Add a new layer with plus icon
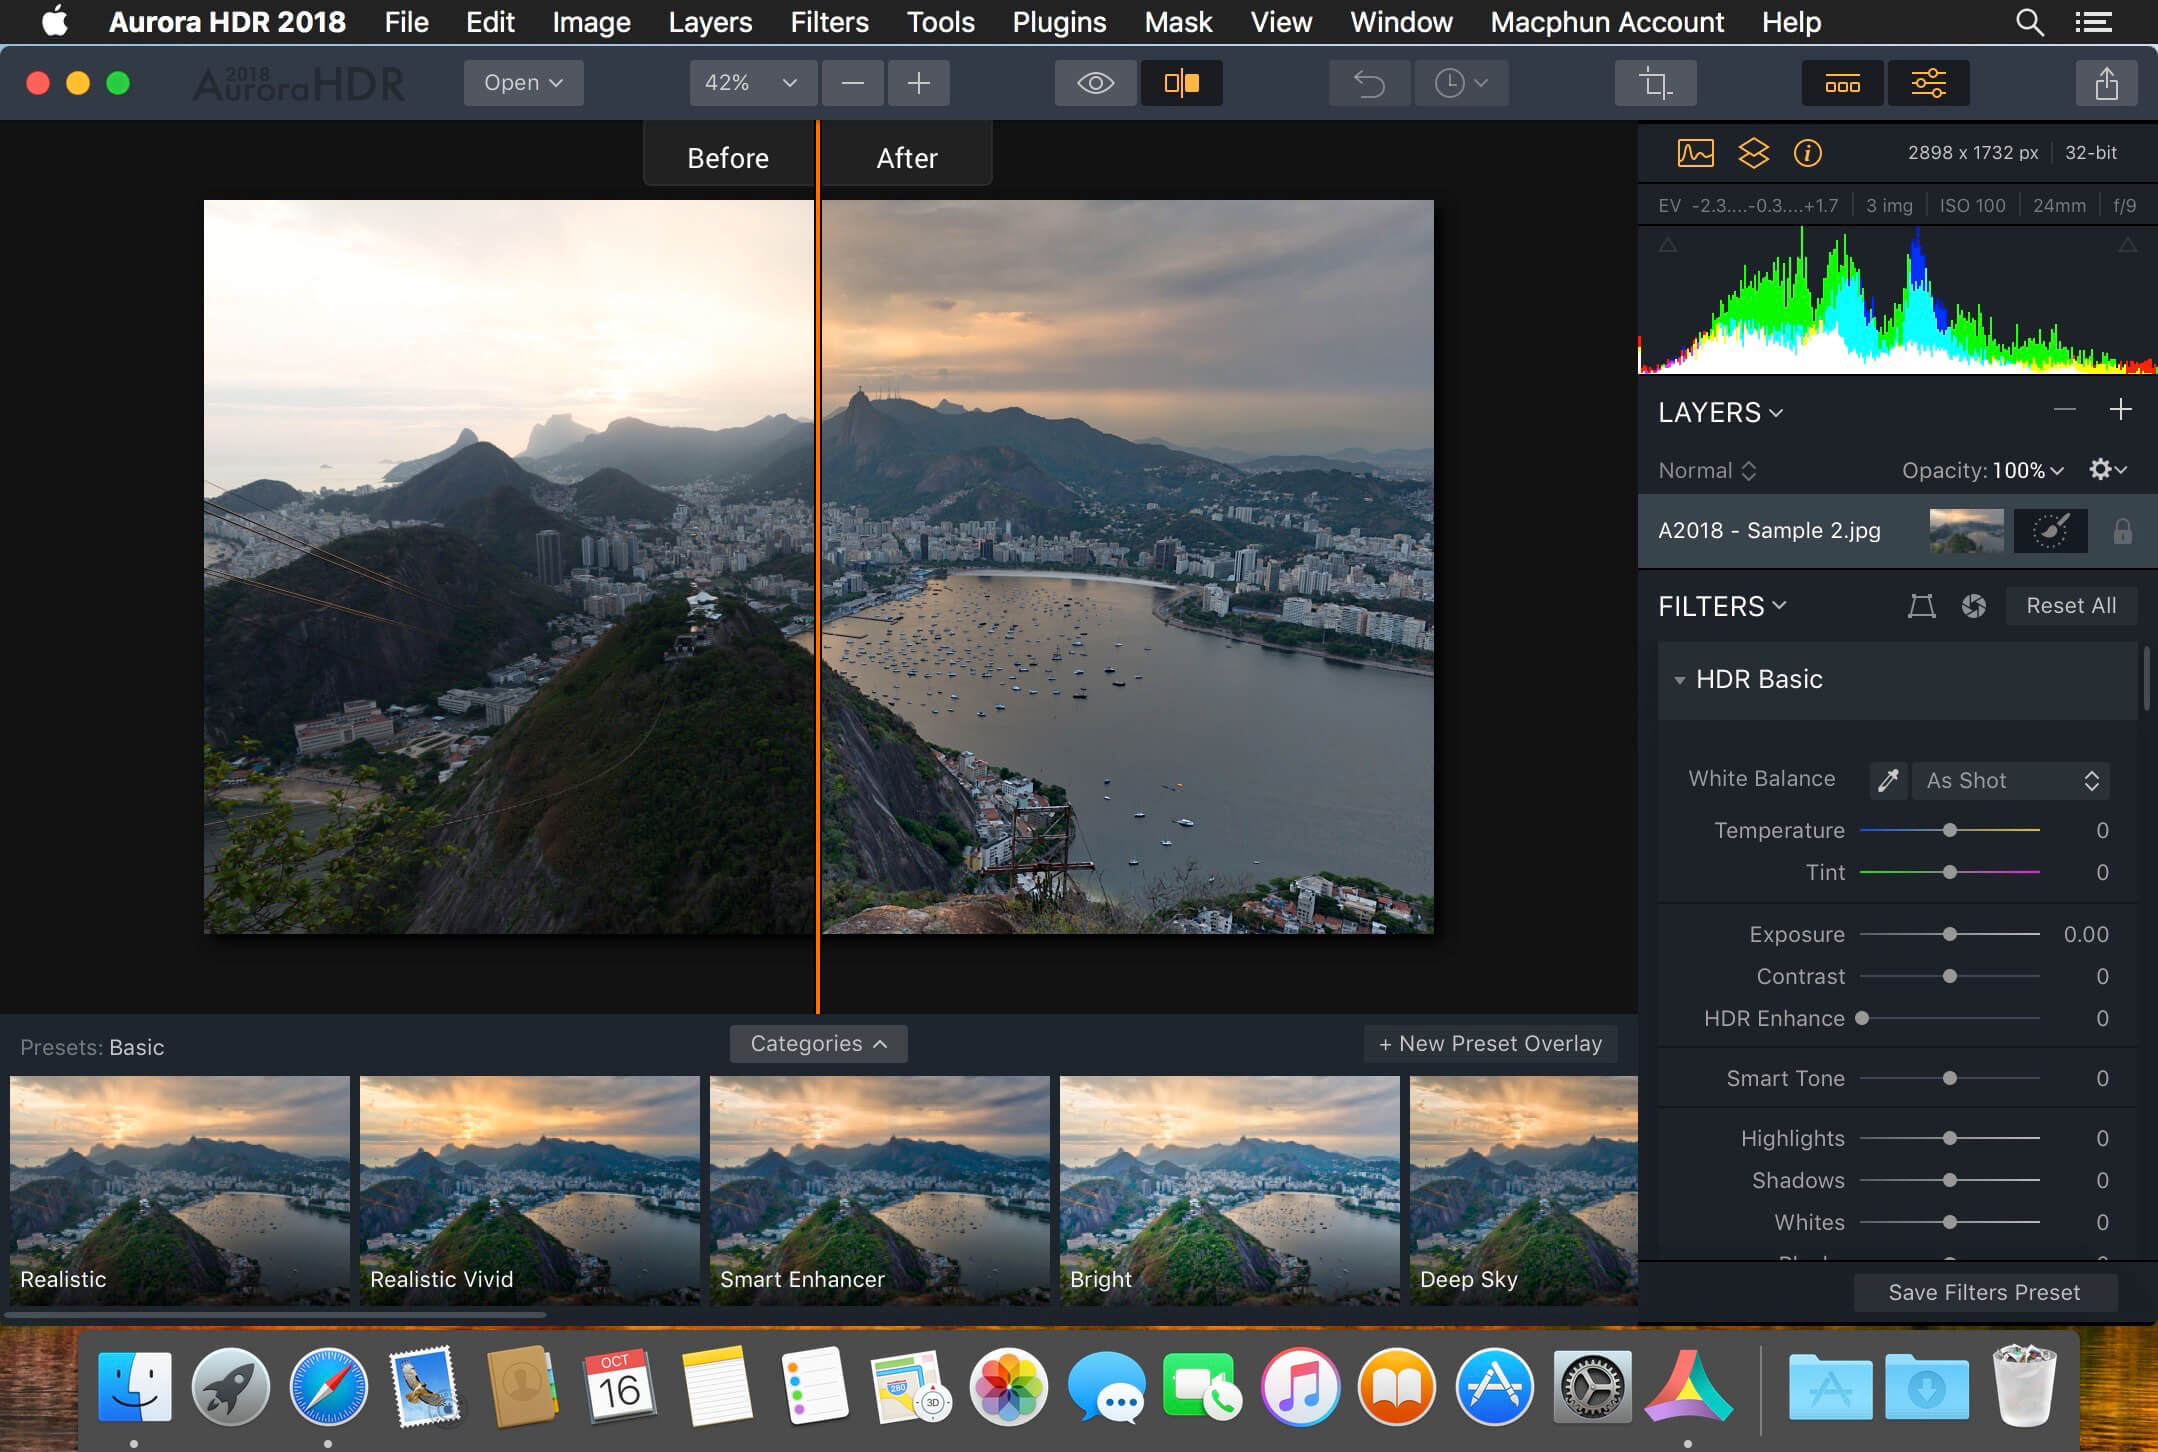Viewport: 2158px width, 1452px height. point(2120,410)
